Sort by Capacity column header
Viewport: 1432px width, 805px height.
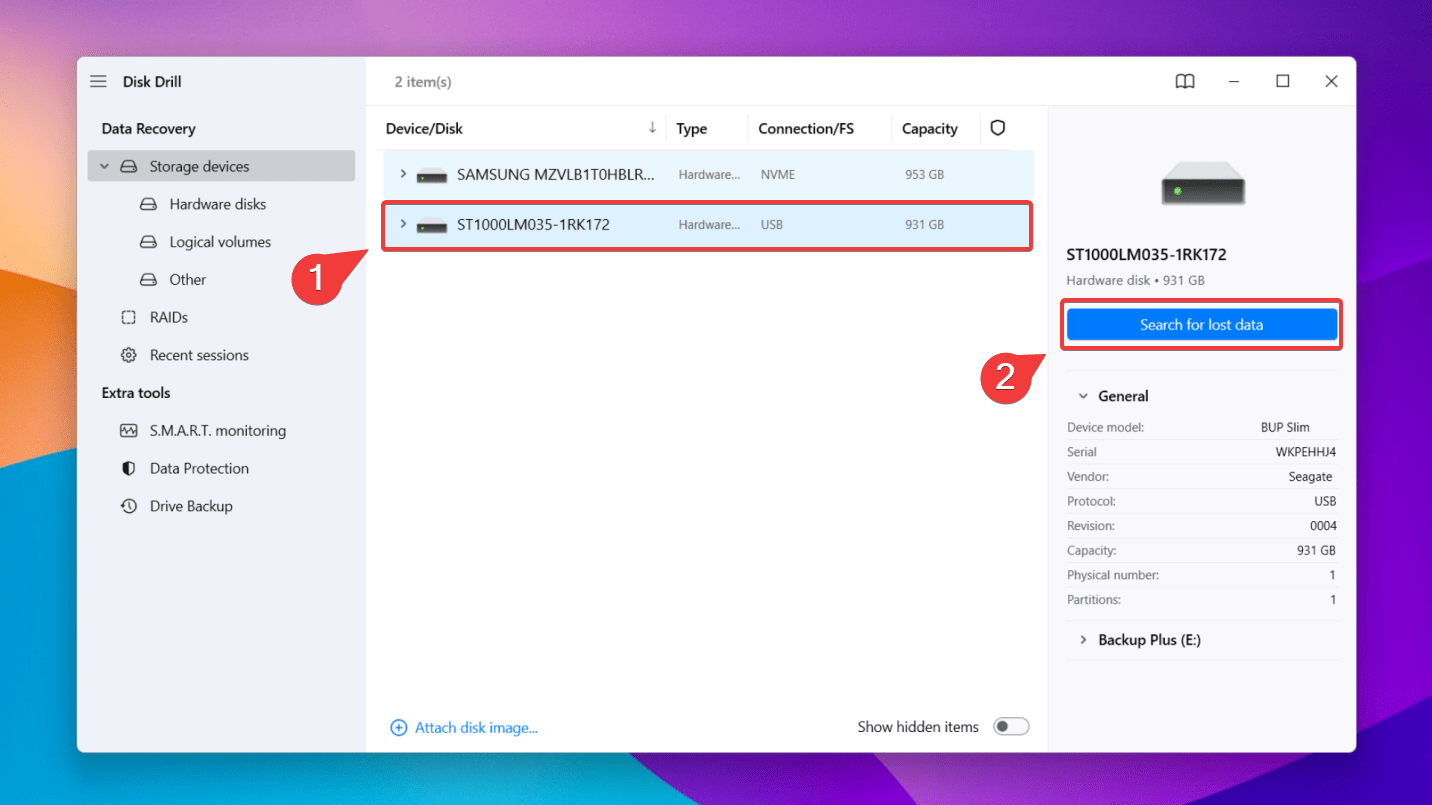click(929, 128)
